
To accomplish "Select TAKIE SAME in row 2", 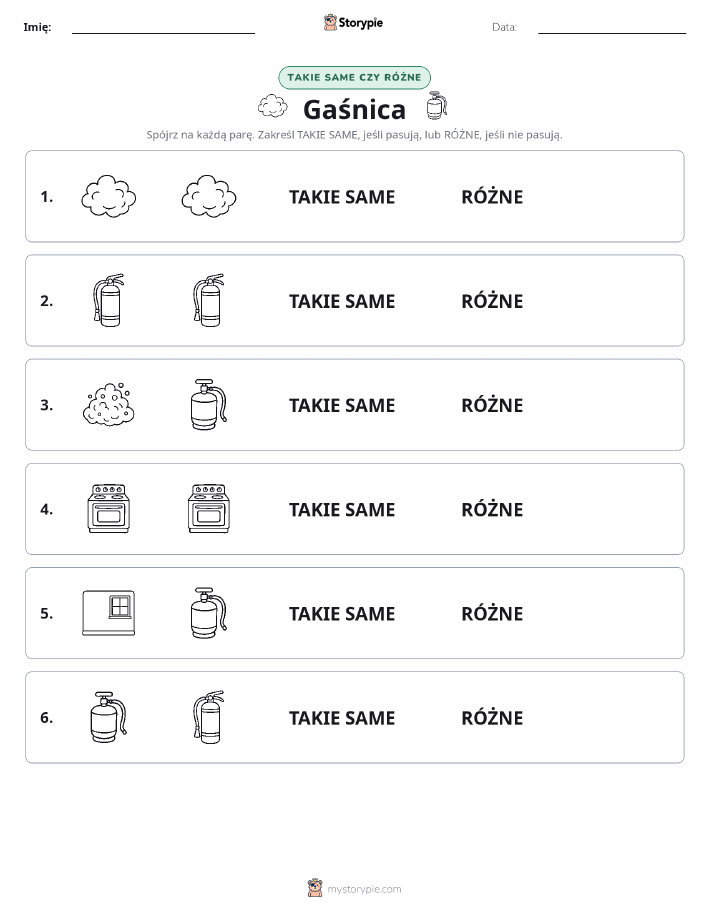I will tap(342, 301).
